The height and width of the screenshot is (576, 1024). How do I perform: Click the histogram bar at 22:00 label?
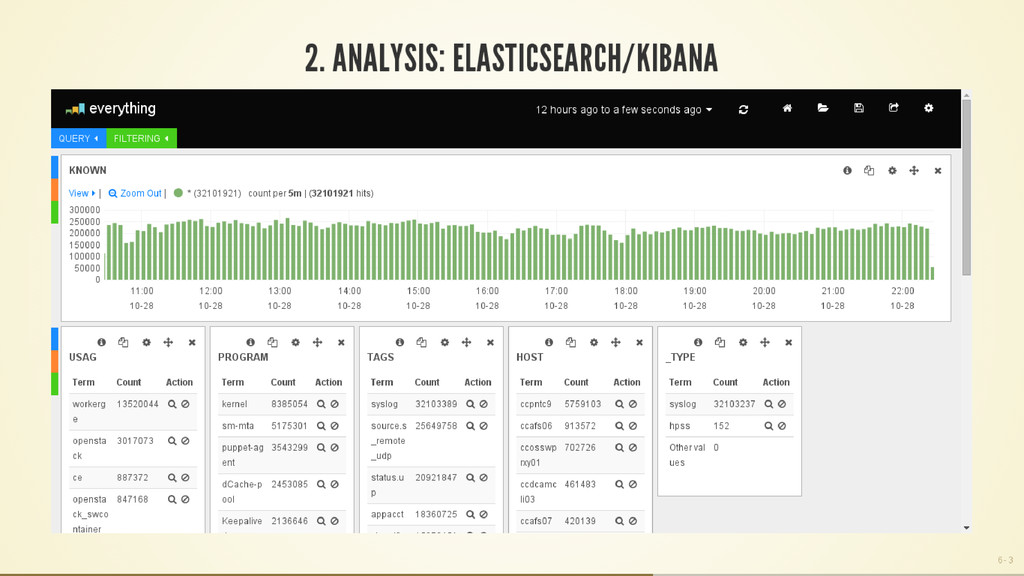(x=903, y=252)
